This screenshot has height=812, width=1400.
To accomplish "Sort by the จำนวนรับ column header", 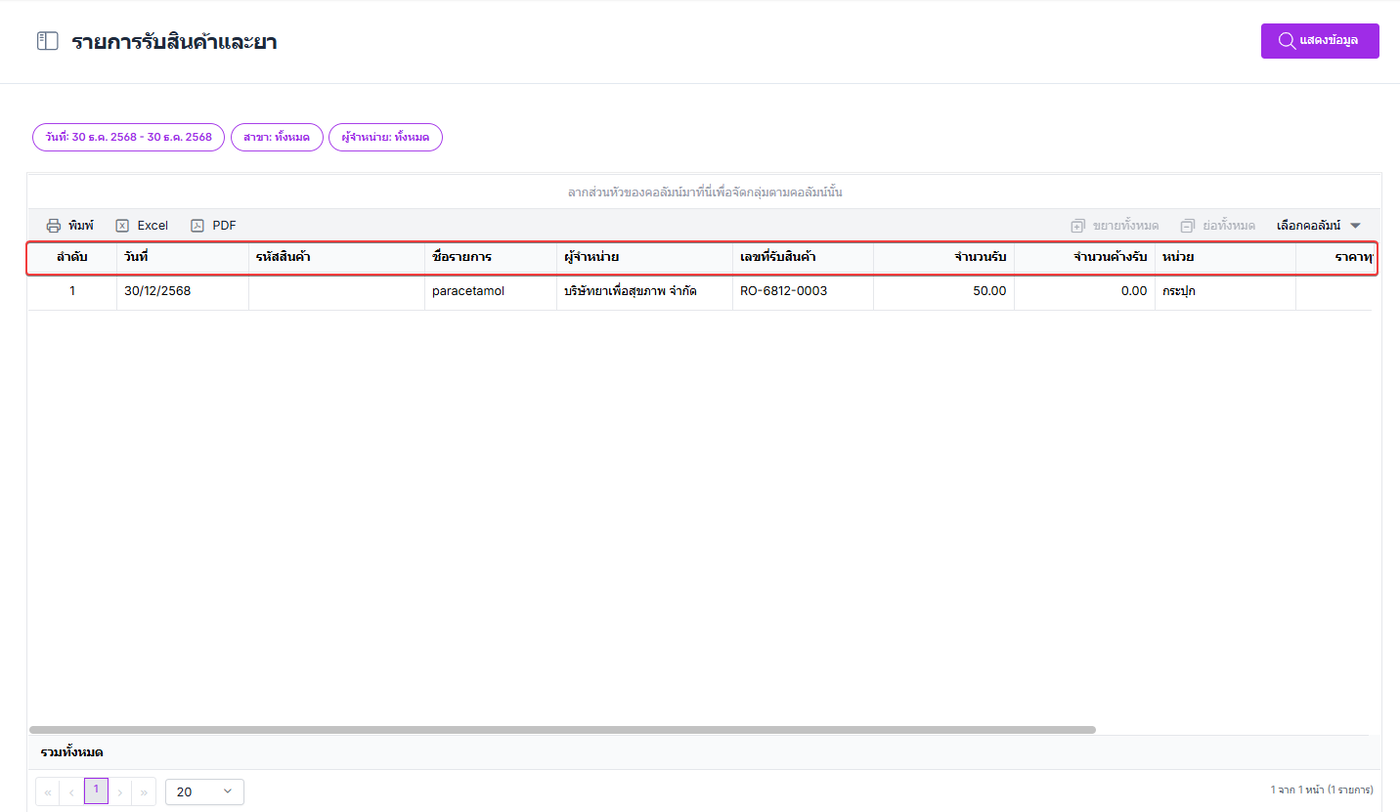I will coord(944,258).
